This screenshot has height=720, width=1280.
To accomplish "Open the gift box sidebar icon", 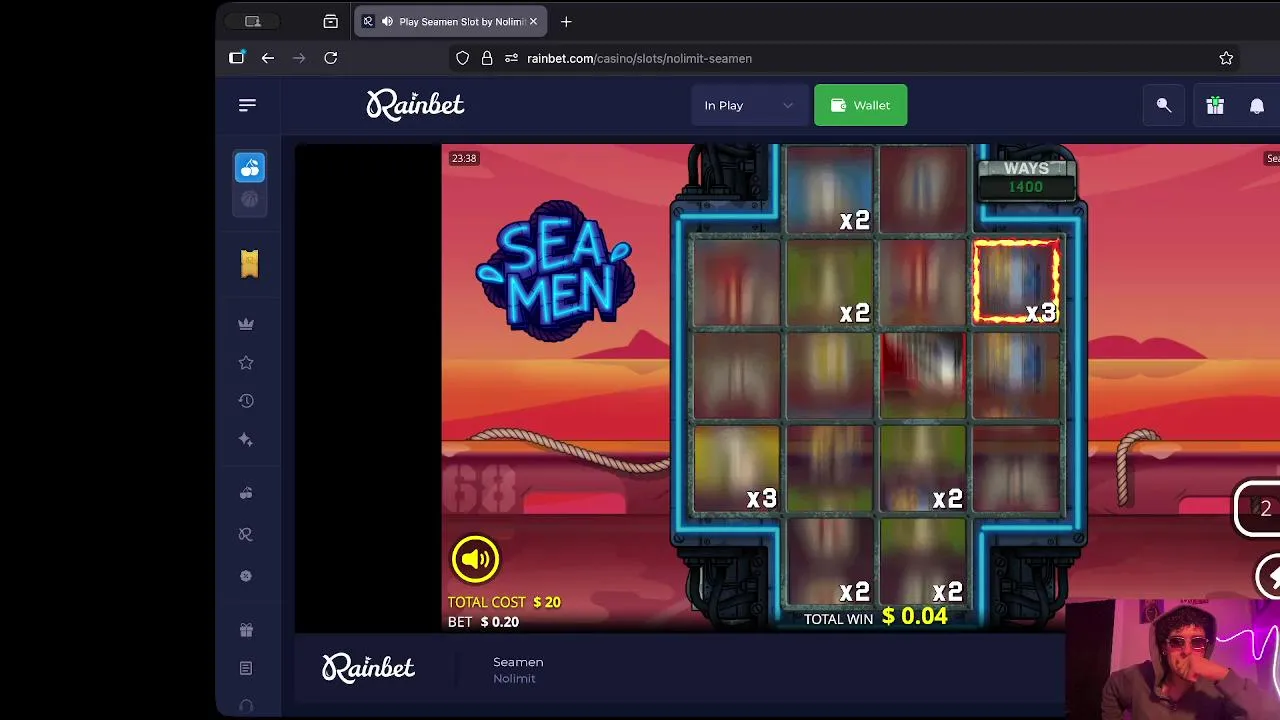I will (x=246, y=630).
